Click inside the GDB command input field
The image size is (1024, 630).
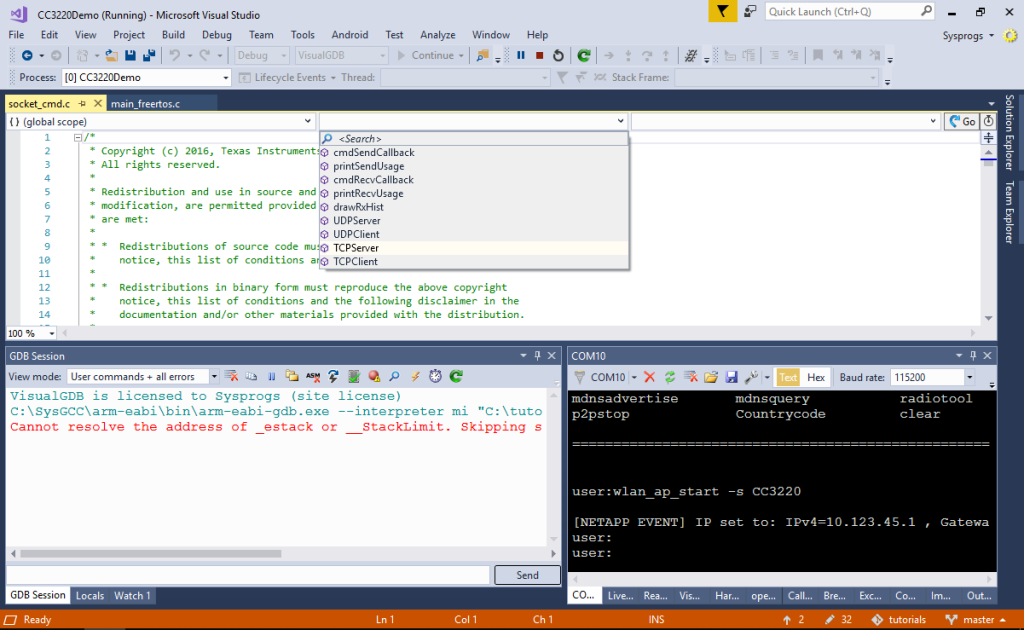pos(240,575)
